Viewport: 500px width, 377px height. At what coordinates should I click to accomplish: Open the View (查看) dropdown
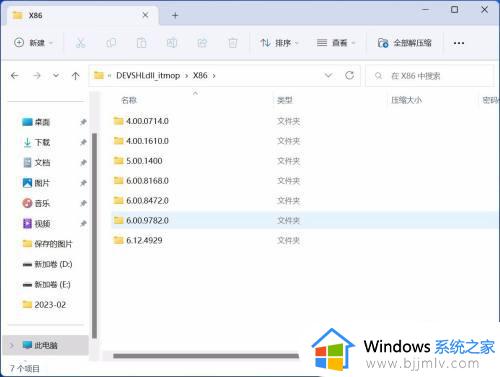click(336, 43)
